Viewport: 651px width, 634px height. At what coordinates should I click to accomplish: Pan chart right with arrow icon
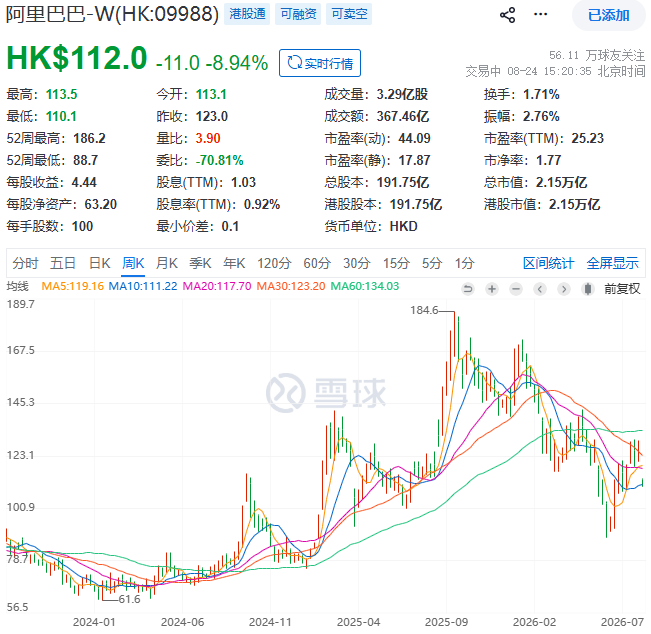tap(564, 289)
